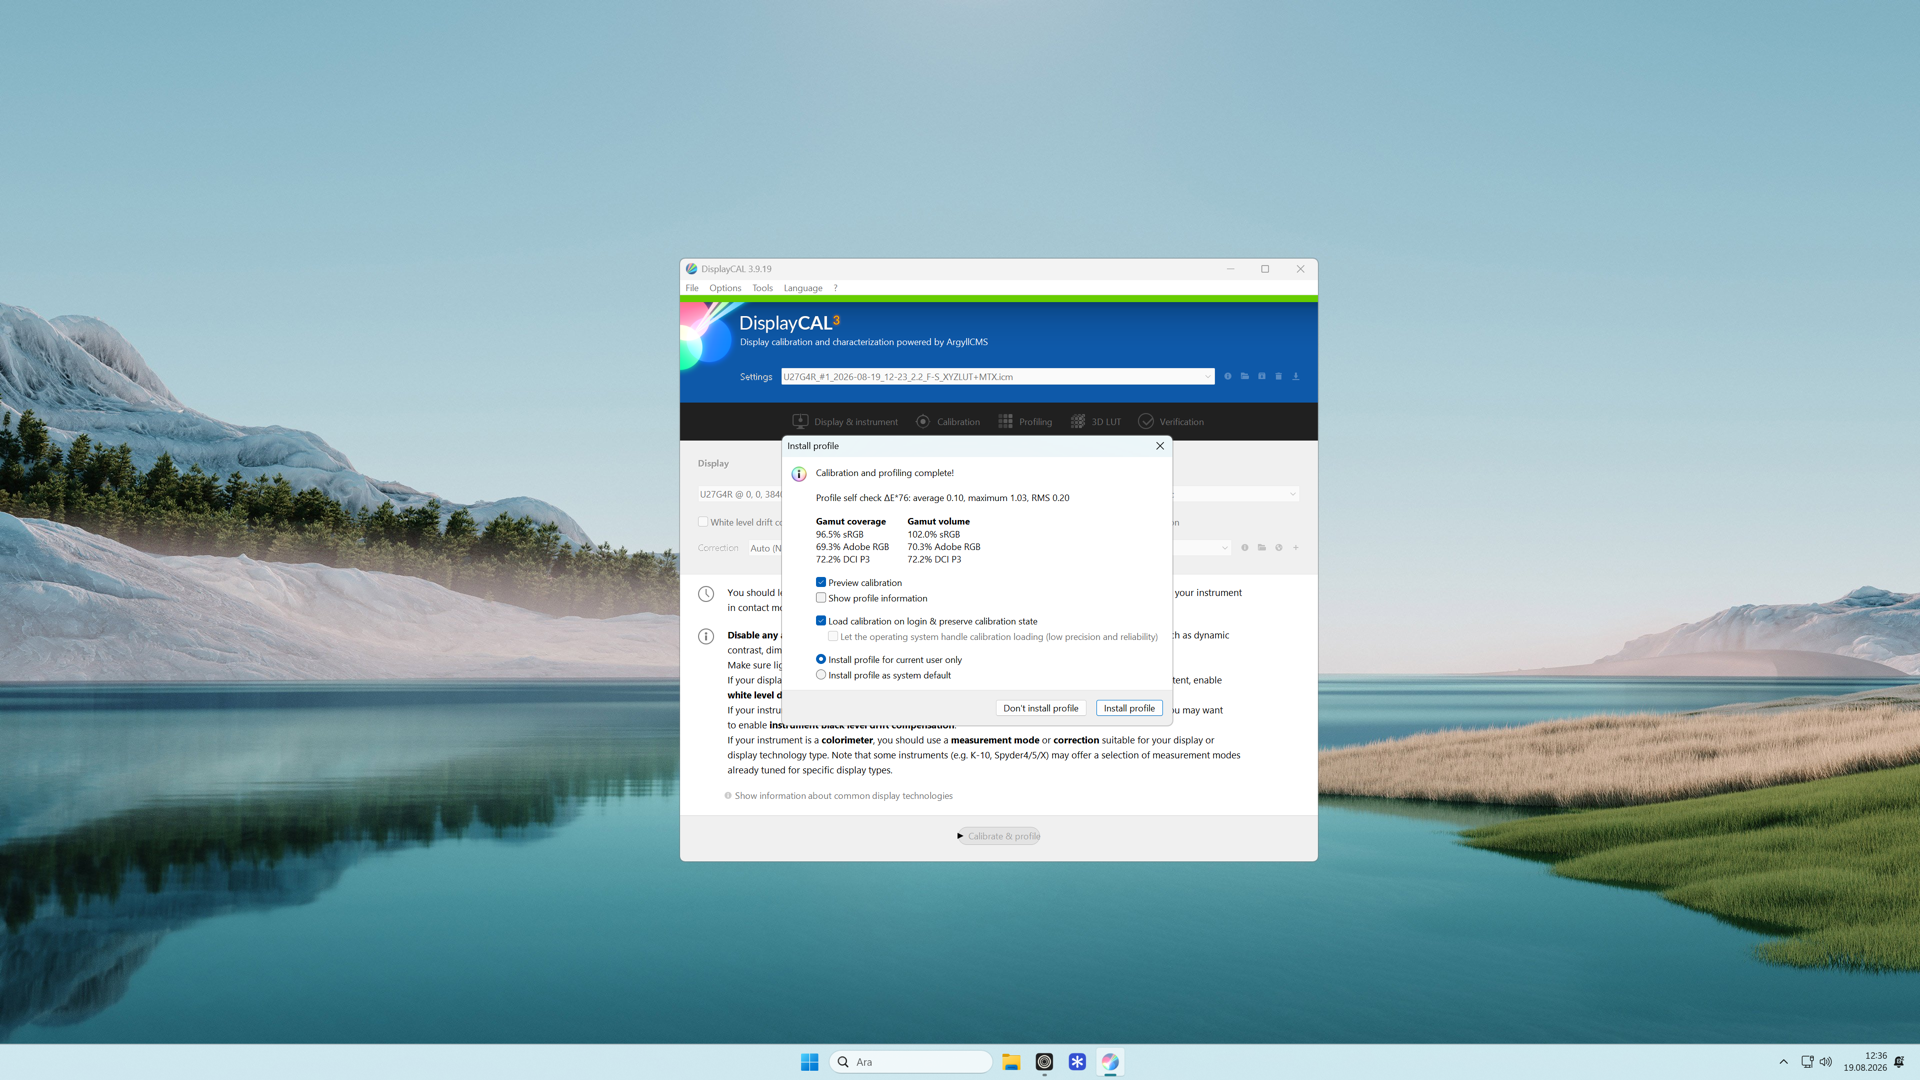The width and height of the screenshot is (1920, 1080).
Task: Click the 102.0% sRGB gamut volume value
Action: pos(933,535)
